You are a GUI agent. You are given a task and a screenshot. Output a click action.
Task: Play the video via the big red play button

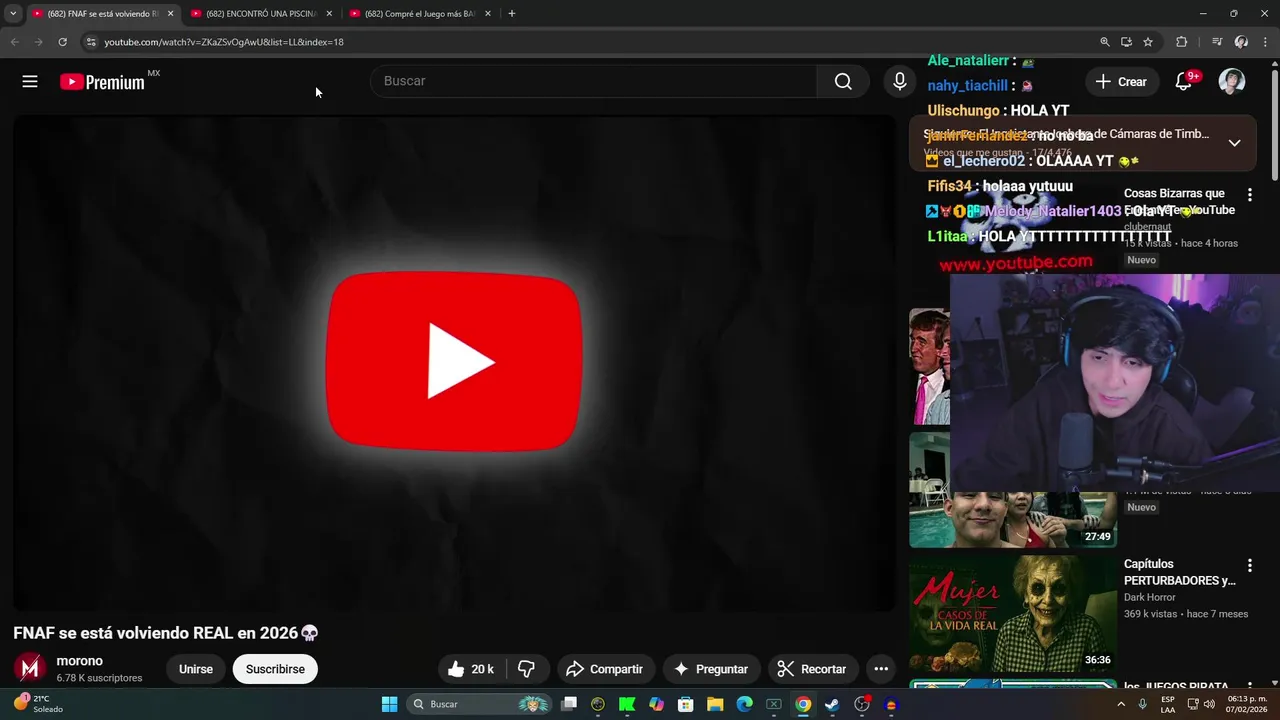(454, 362)
